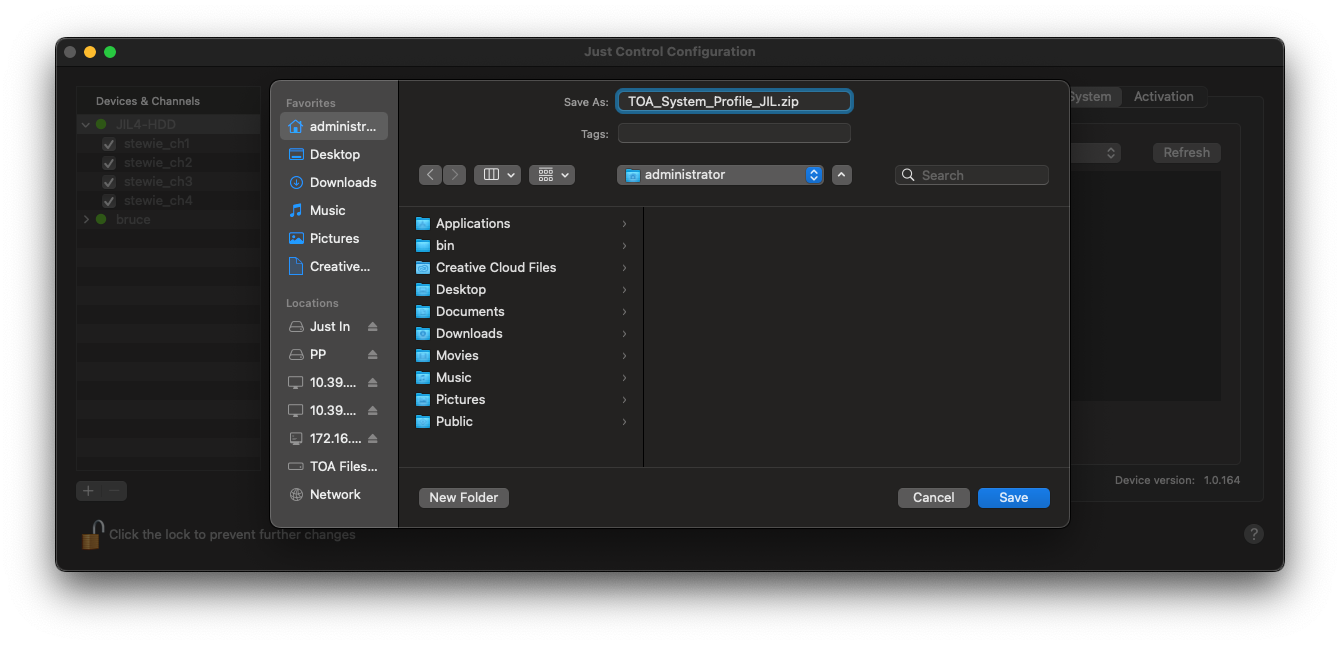This screenshot has width=1340, height=645.
Task: Open administrator location popup menu
Action: pos(720,175)
